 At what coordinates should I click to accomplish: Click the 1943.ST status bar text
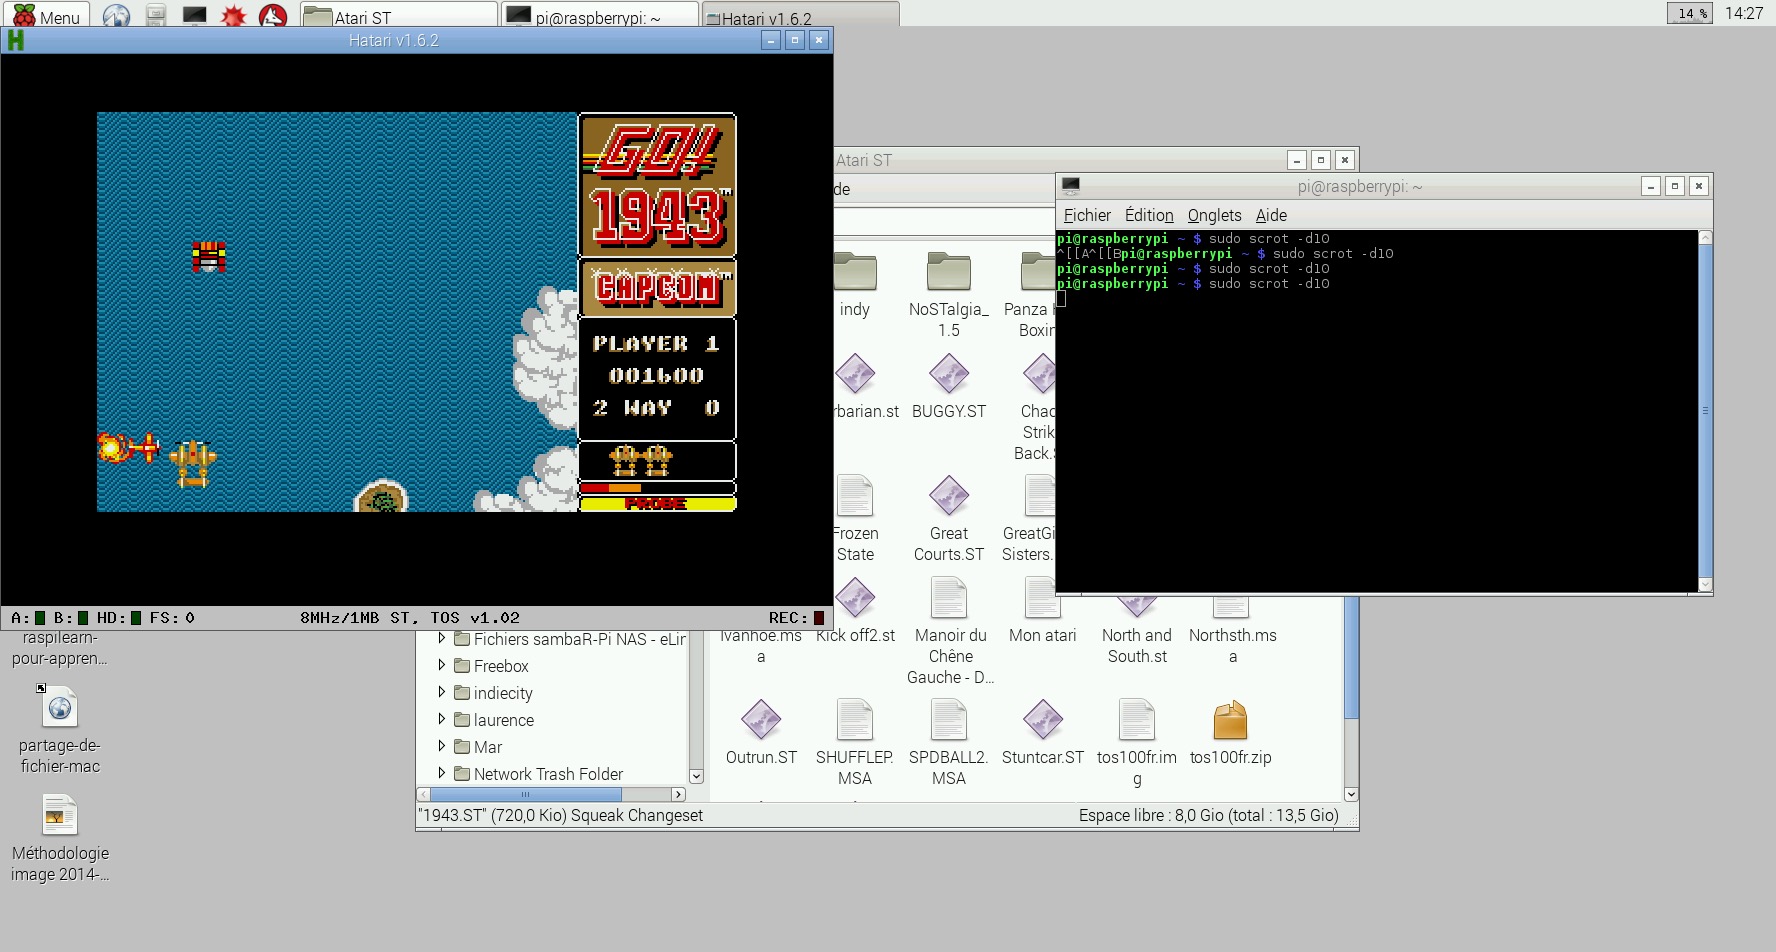pos(560,815)
